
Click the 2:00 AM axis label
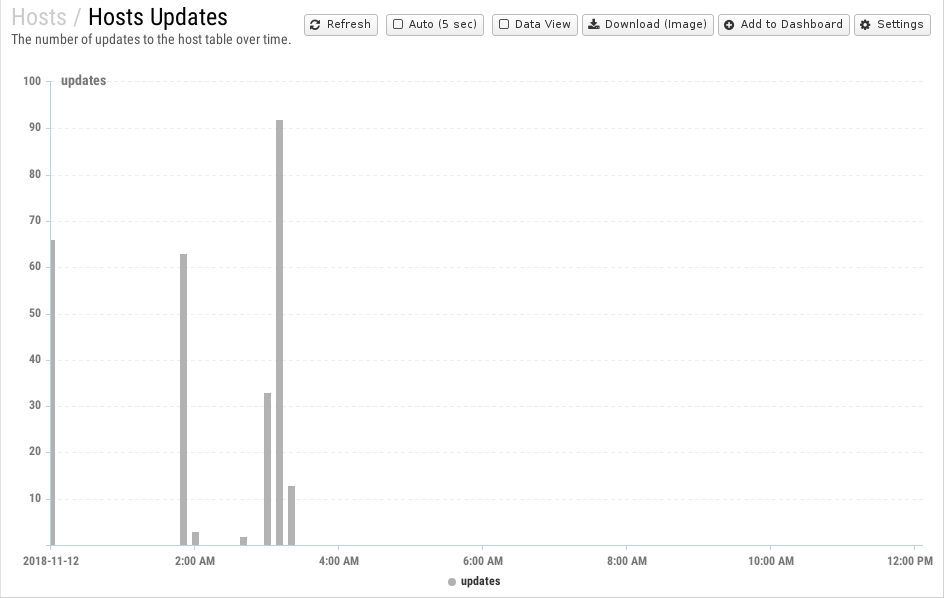[x=194, y=561]
